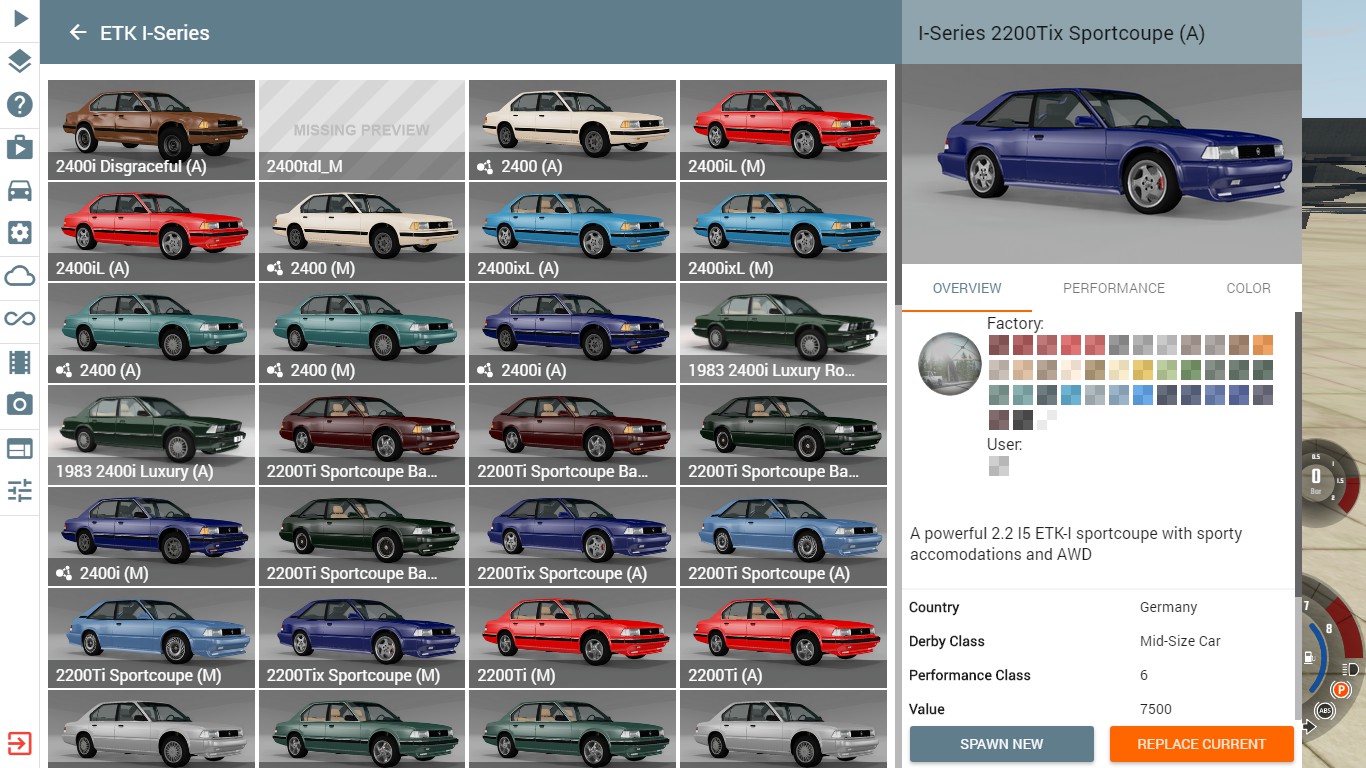Select the blue 2400ixL (A) thumbnail

(572, 232)
